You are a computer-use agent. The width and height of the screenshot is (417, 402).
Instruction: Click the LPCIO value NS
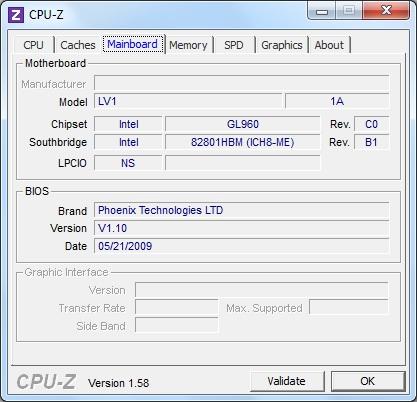tap(128, 163)
